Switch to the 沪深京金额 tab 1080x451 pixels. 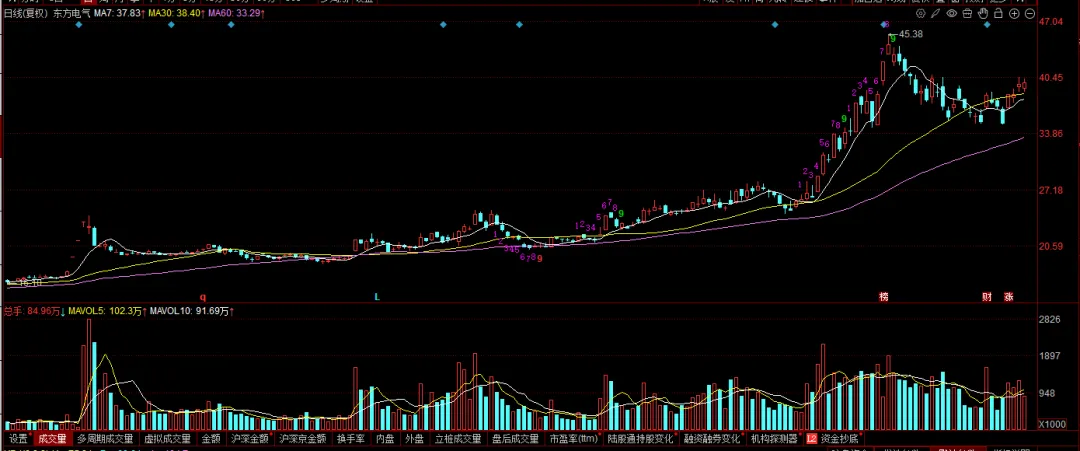click(x=302, y=439)
